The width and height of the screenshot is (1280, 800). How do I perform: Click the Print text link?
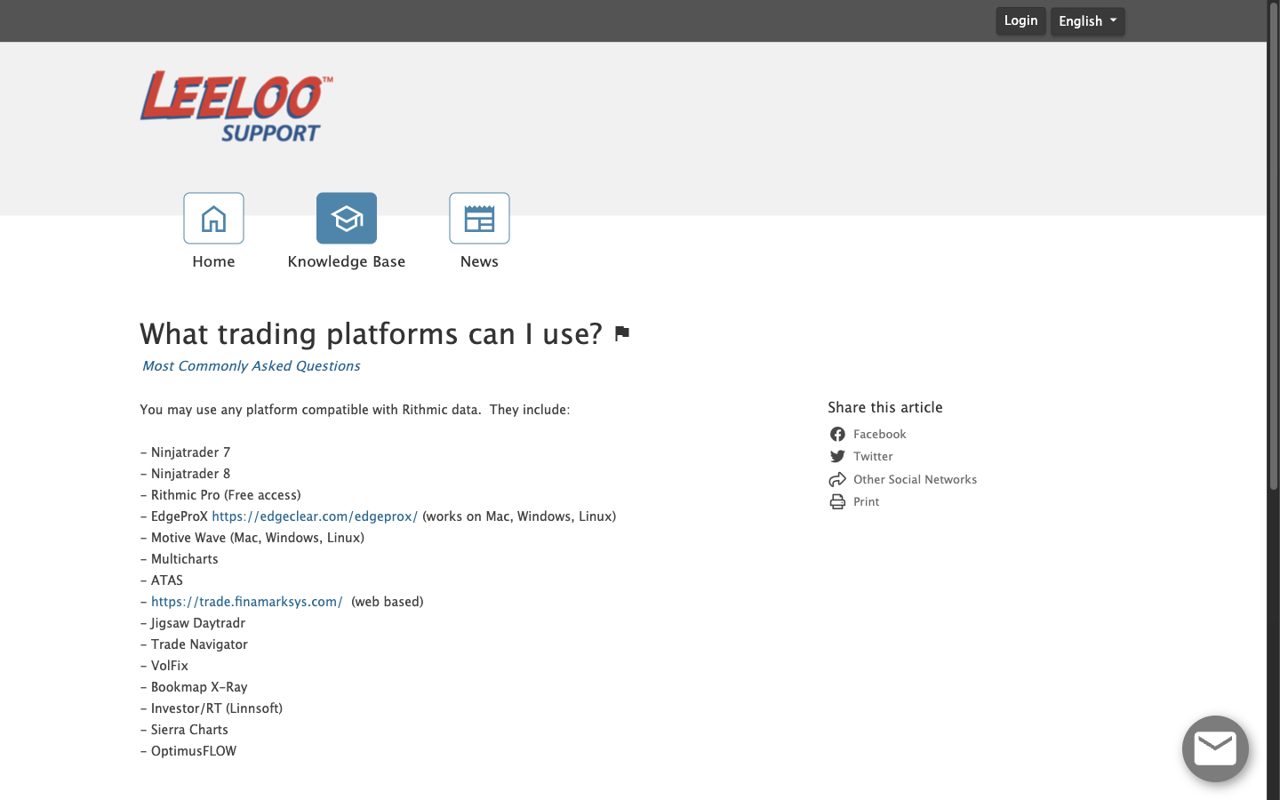[x=866, y=502]
